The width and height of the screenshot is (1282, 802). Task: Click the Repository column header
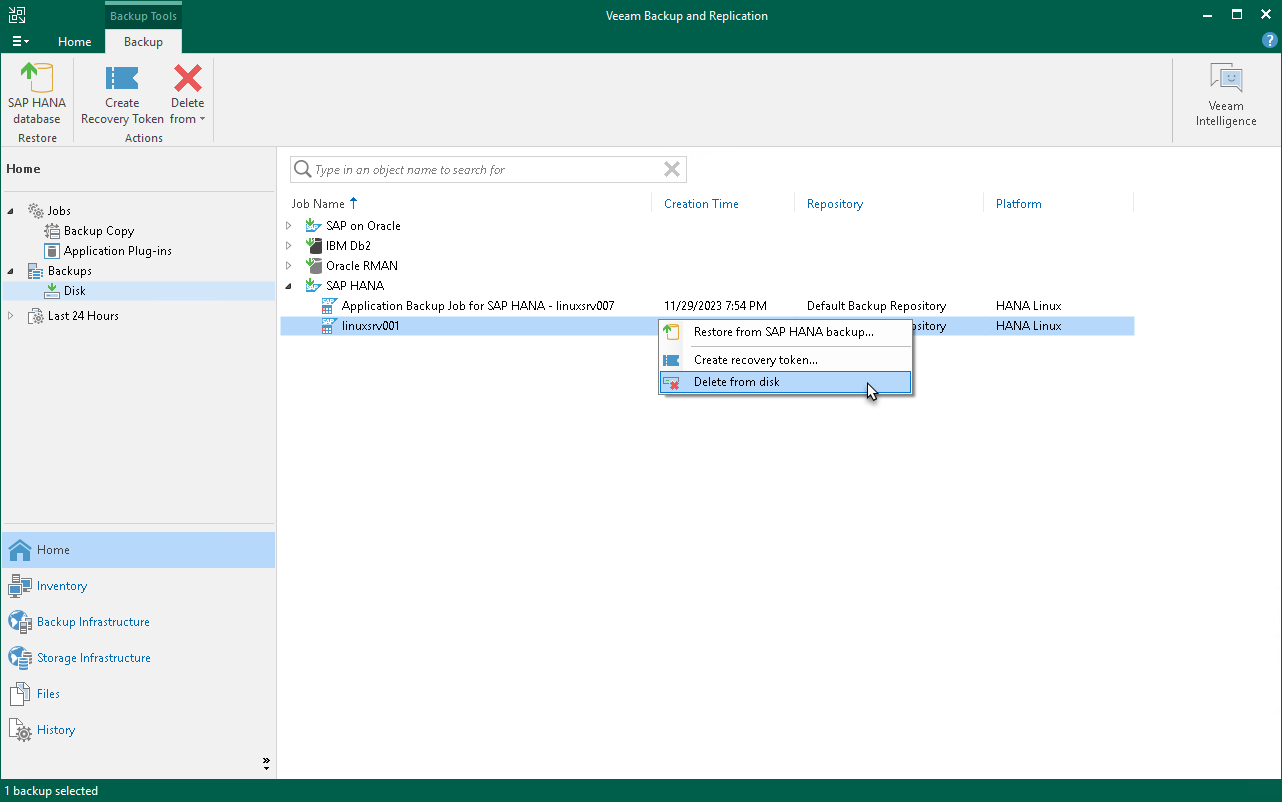[834, 204]
